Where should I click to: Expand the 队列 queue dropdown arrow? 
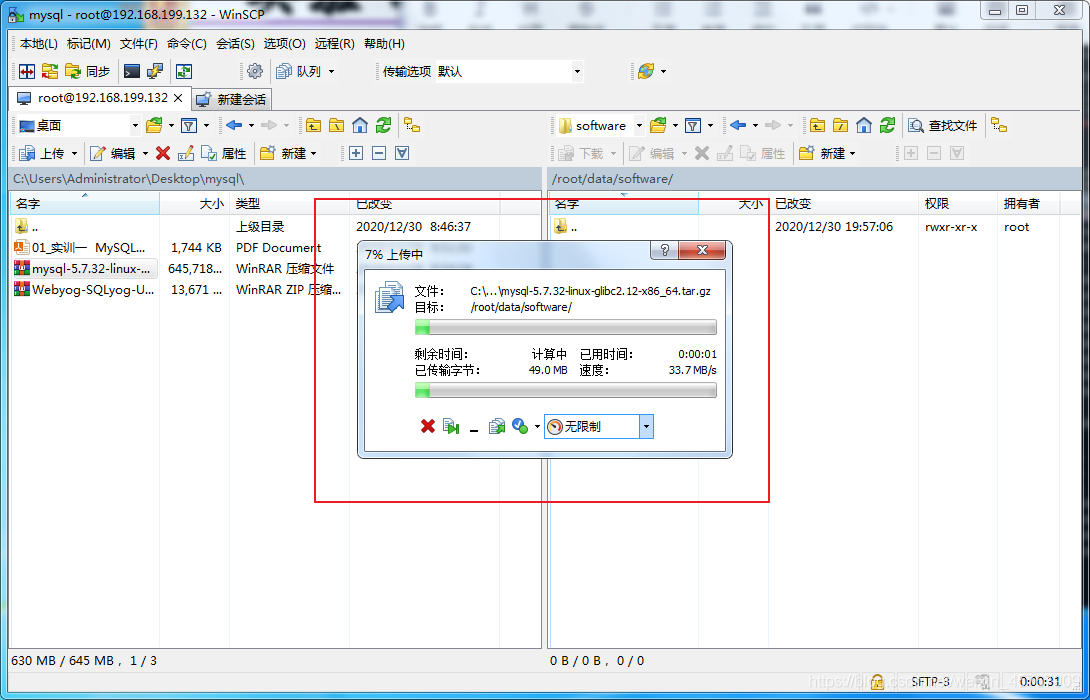[x=331, y=72]
